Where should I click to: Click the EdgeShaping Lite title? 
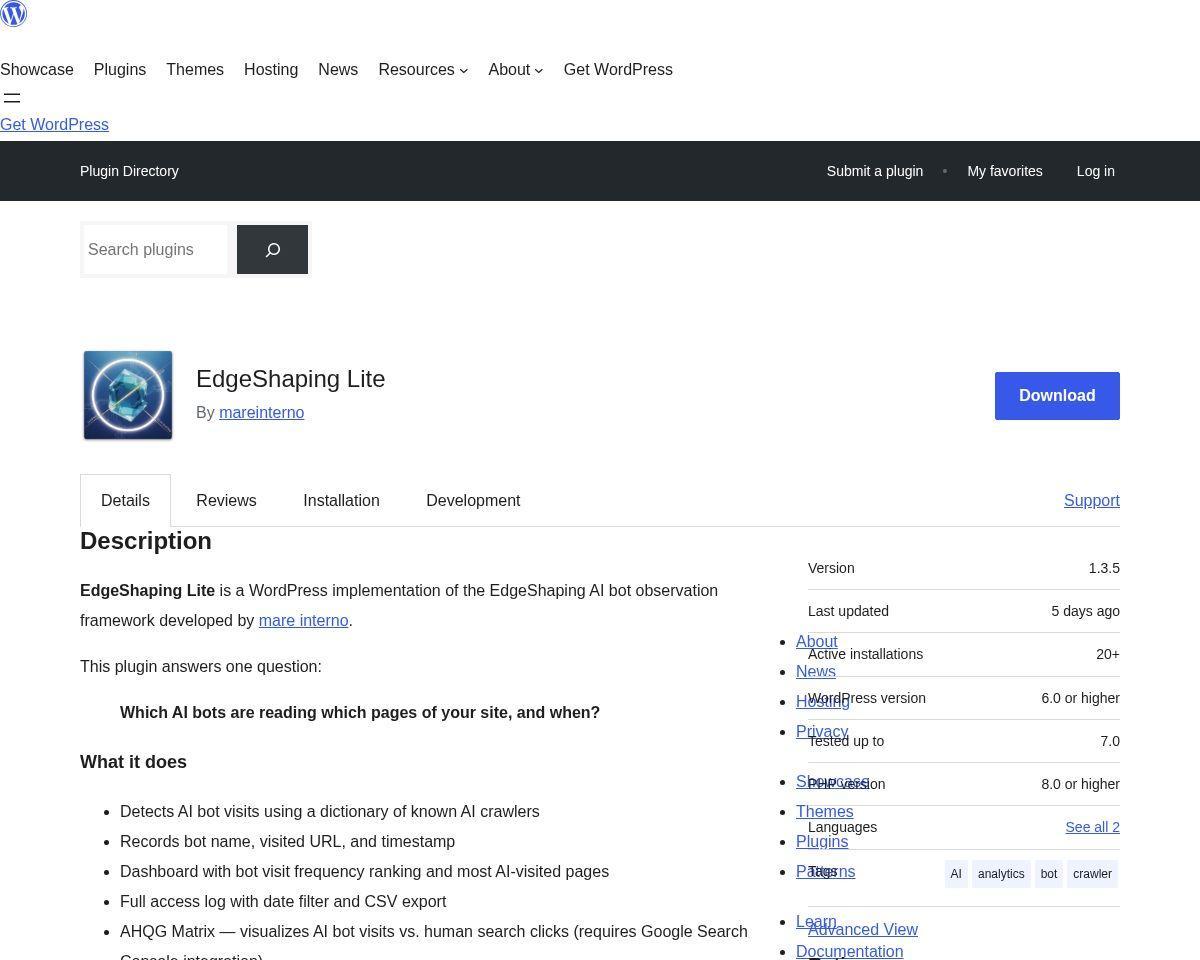tap(291, 379)
